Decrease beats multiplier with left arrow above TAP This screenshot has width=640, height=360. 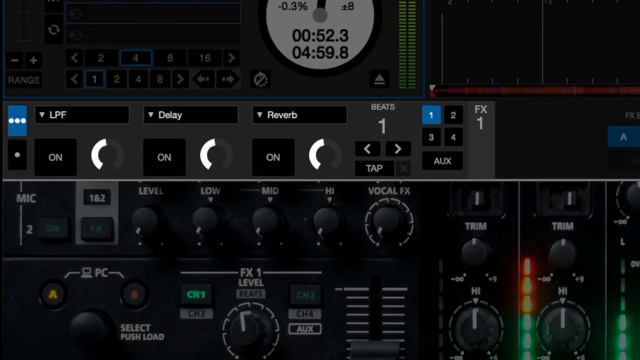click(367, 149)
